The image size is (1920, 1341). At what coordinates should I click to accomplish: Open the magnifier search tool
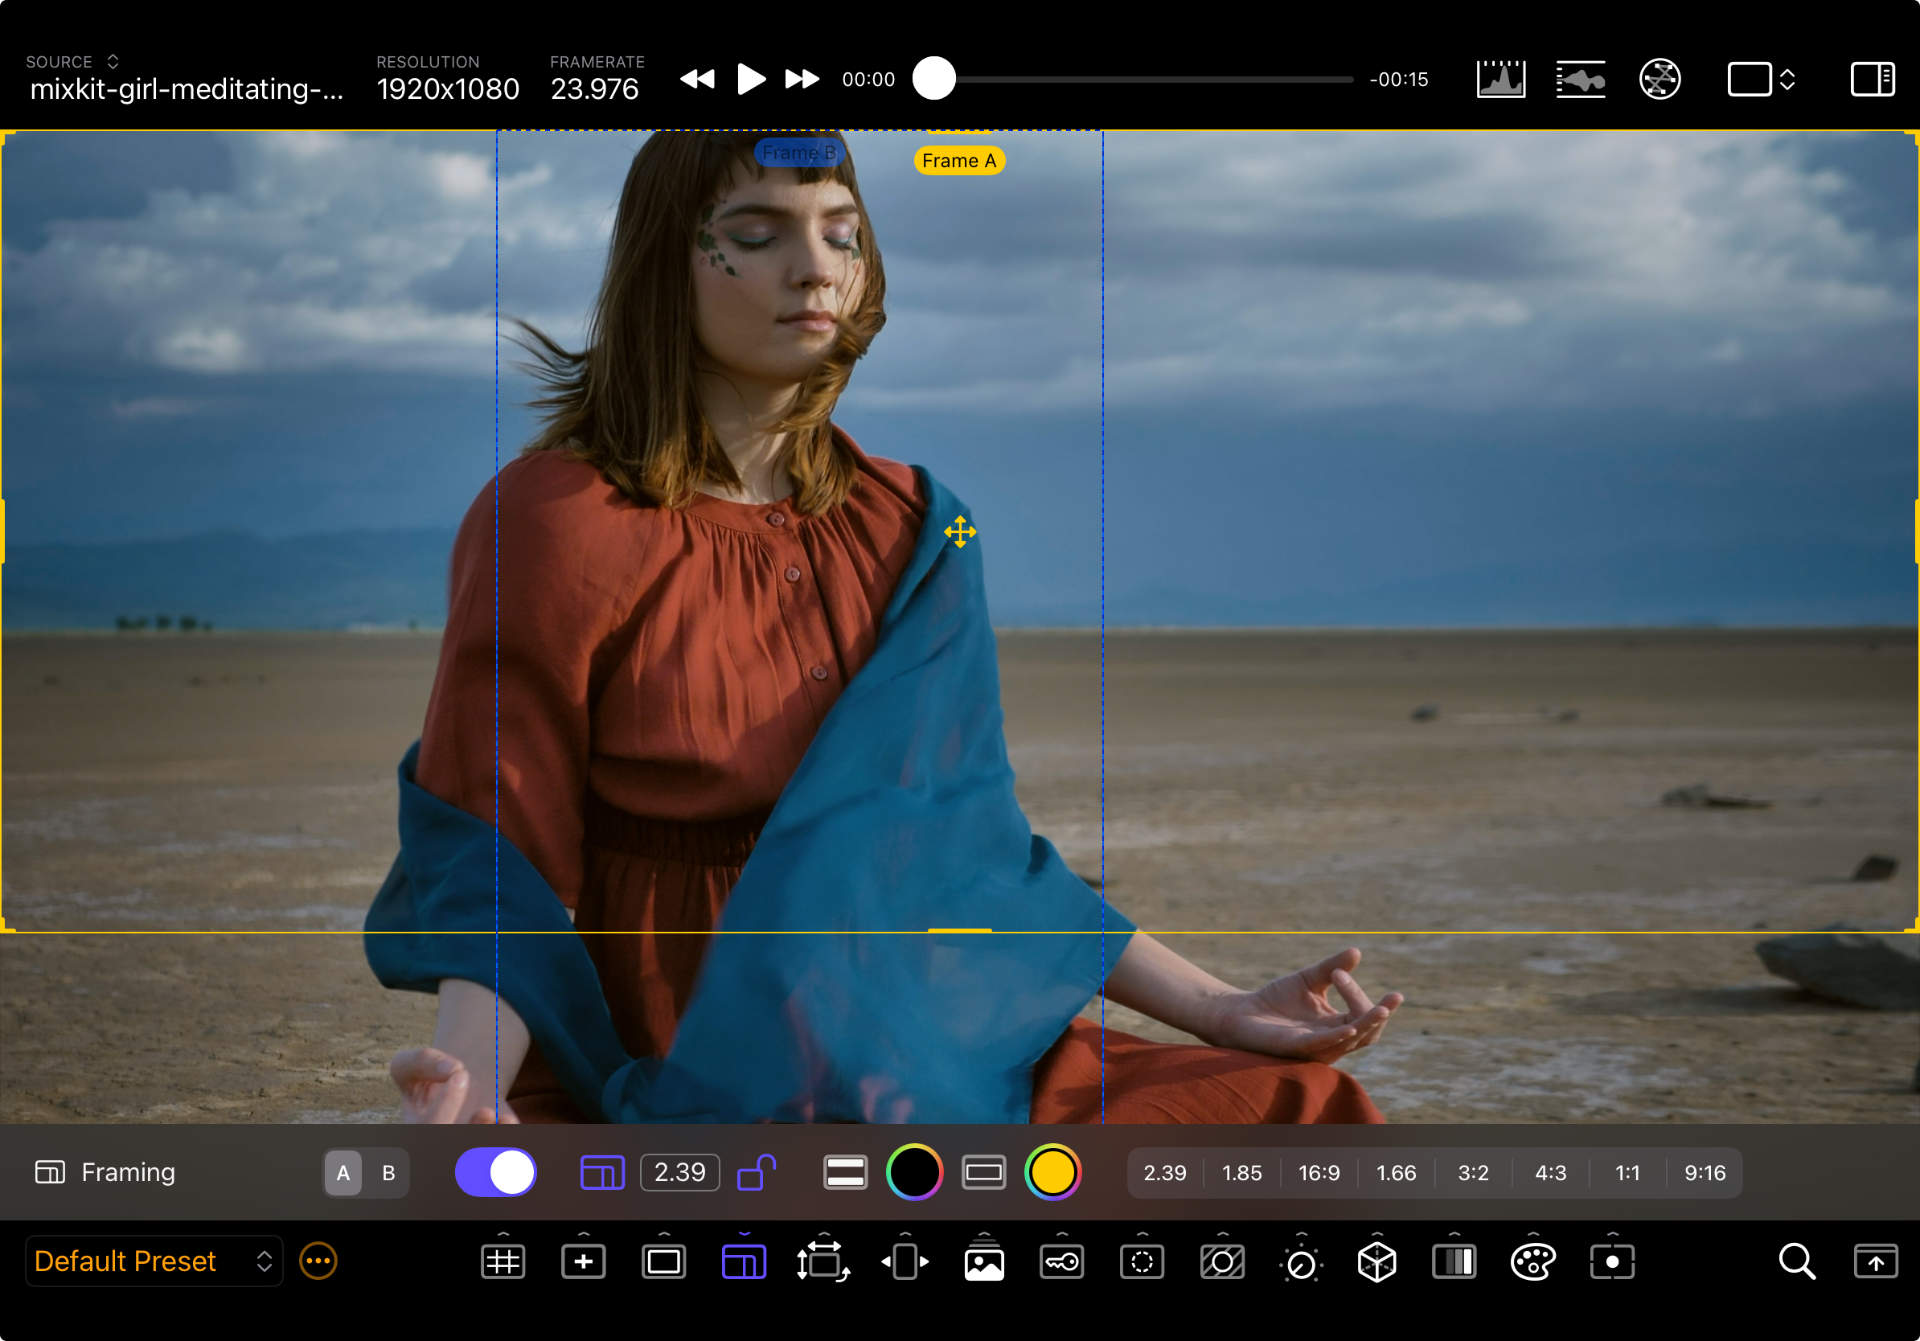1796,1262
